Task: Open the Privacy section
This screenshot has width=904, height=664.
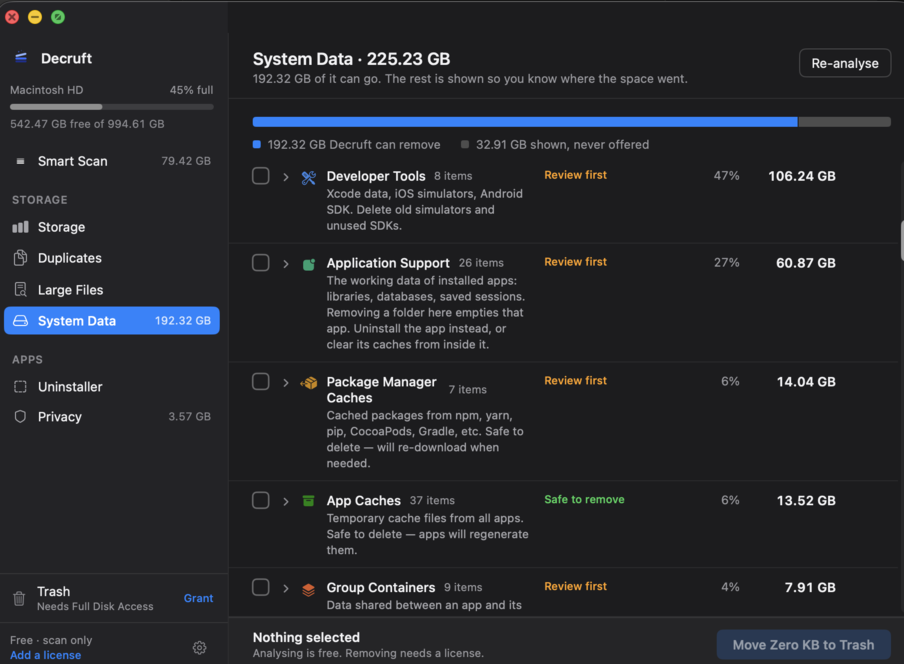Action: click(112, 417)
